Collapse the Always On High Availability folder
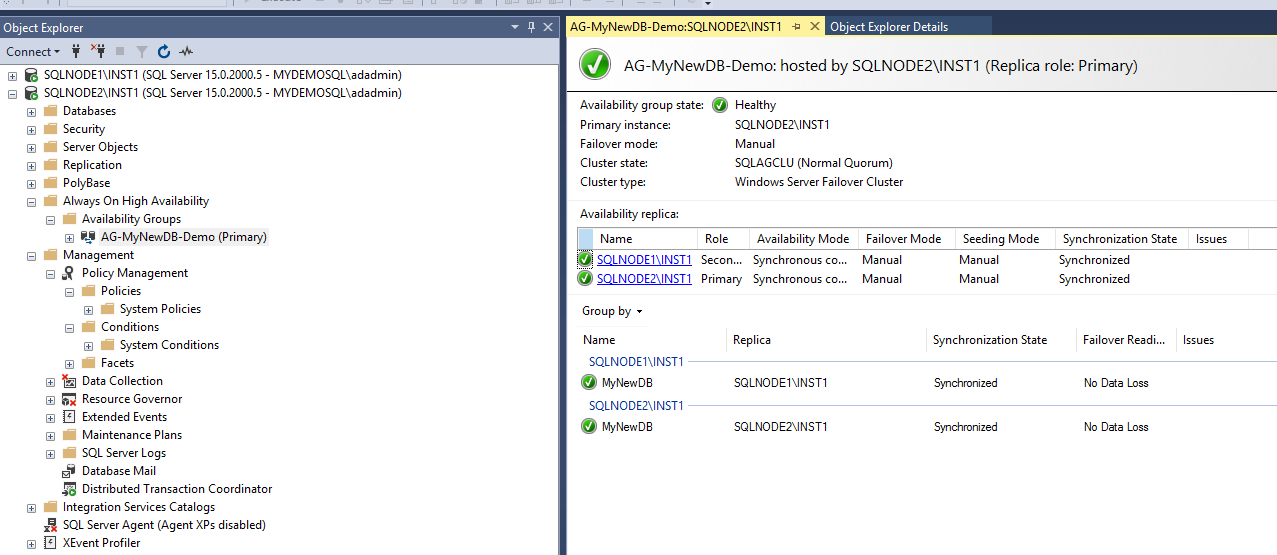The height and width of the screenshot is (555, 1277). pyautogui.click(x=32, y=201)
